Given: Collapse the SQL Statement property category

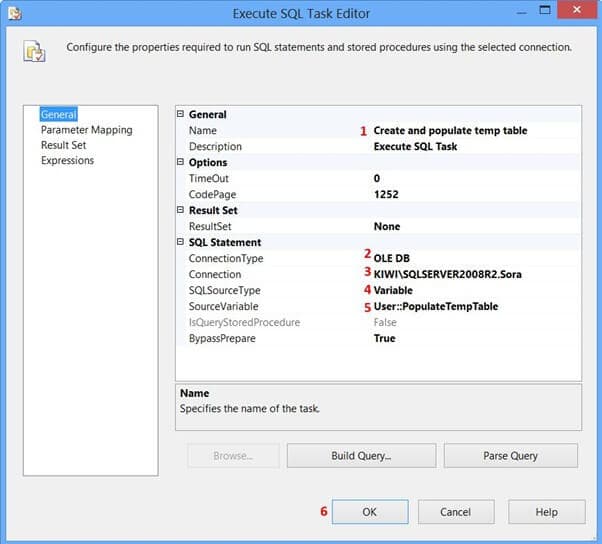Looking at the screenshot, I should 181,243.
